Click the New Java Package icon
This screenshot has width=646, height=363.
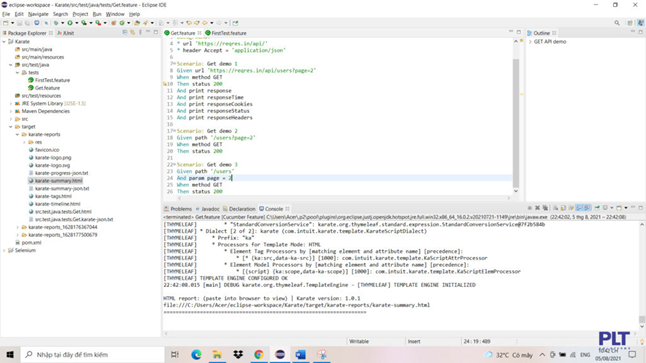point(113,23)
